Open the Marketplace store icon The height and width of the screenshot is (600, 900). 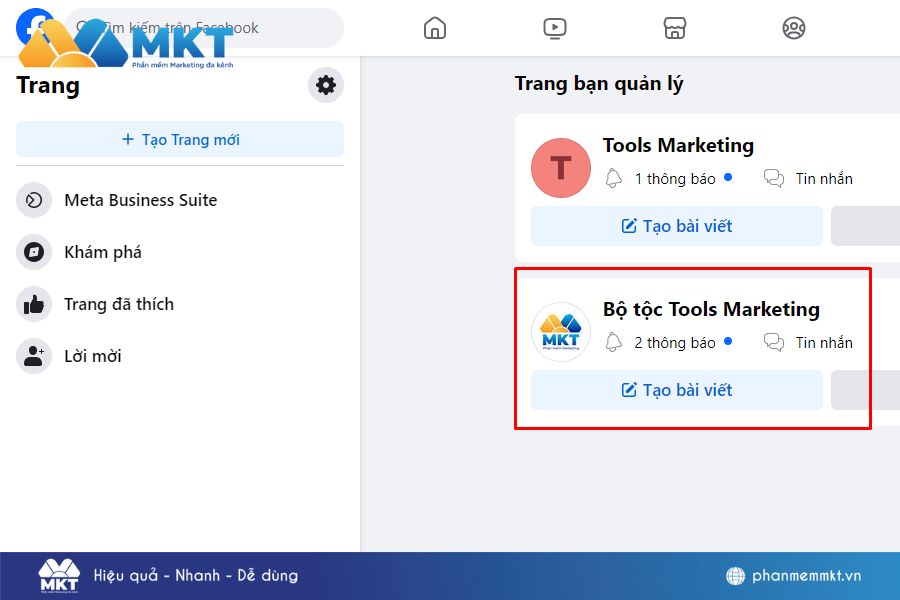coord(674,28)
